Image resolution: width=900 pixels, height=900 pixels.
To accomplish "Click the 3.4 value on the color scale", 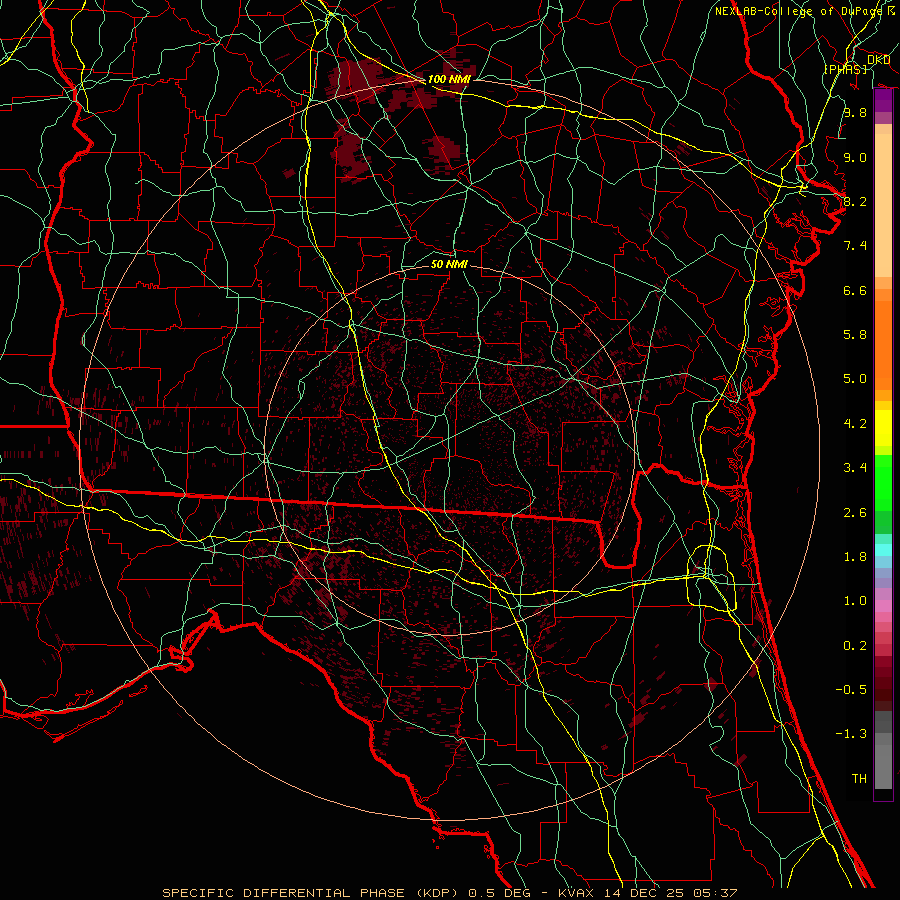I will click(854, 468).
